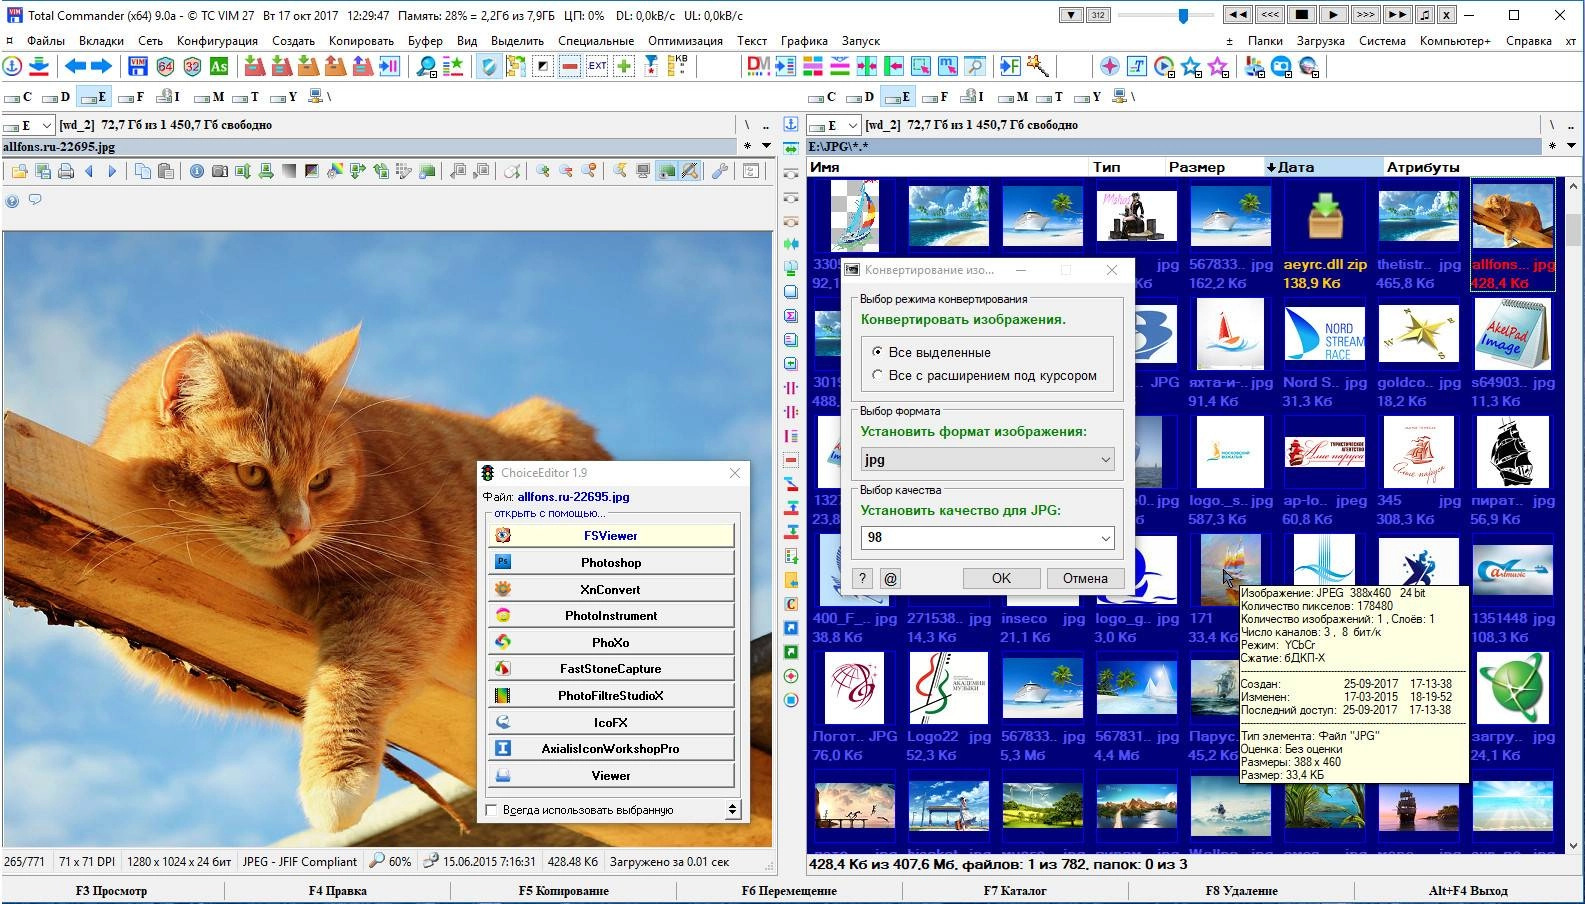Choose XnConvert in ChoiceEditor list
Viewport: 1585px width, 904px height.
611,589
